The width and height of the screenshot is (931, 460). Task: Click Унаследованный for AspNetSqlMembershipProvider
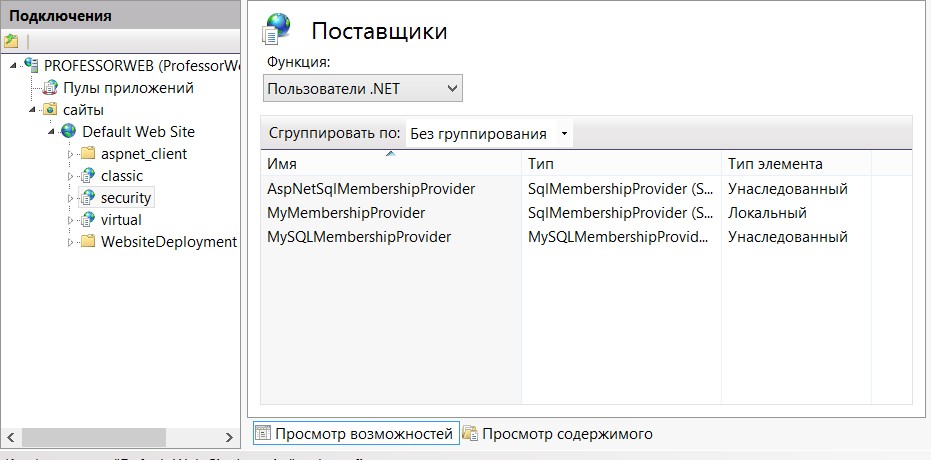(788, 189)
